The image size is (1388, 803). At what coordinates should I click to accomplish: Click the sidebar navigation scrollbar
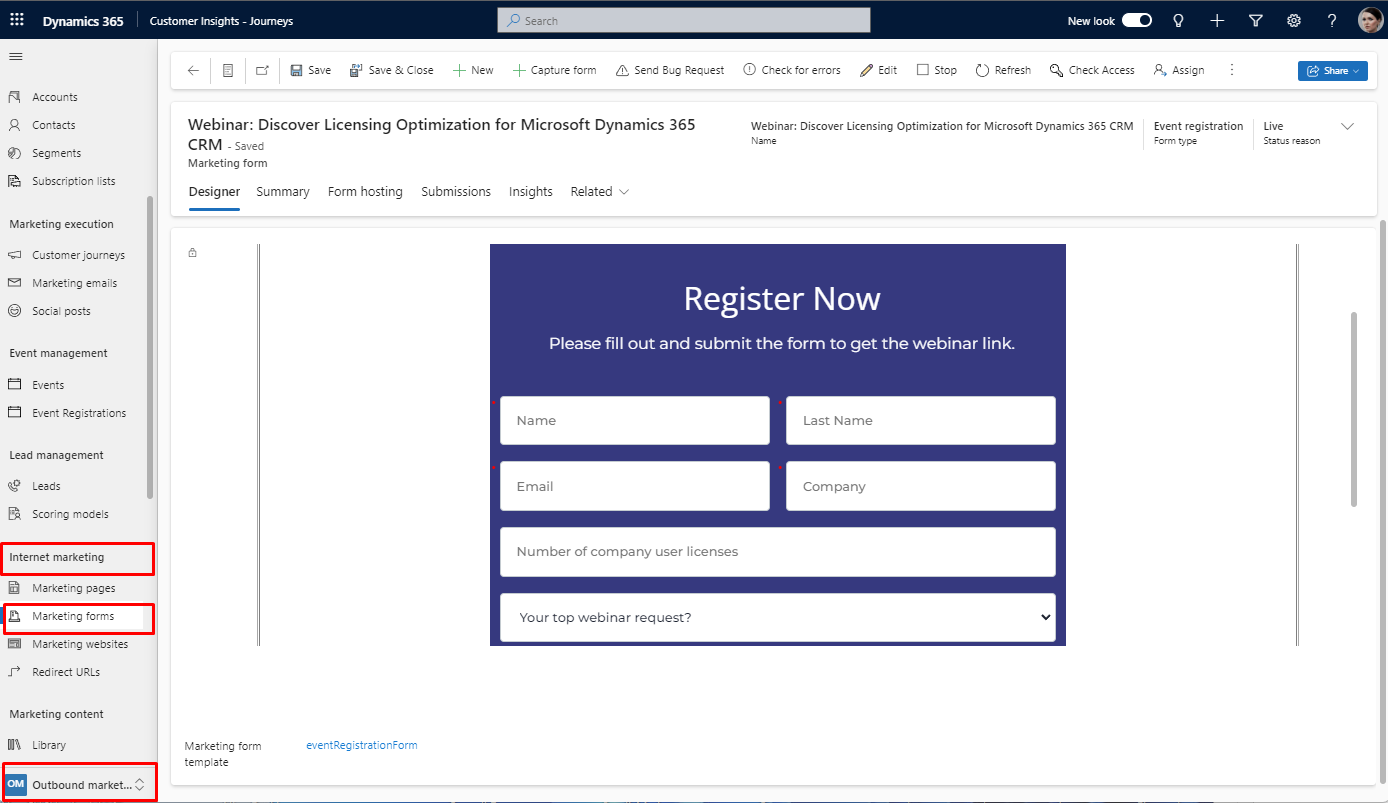150,347
